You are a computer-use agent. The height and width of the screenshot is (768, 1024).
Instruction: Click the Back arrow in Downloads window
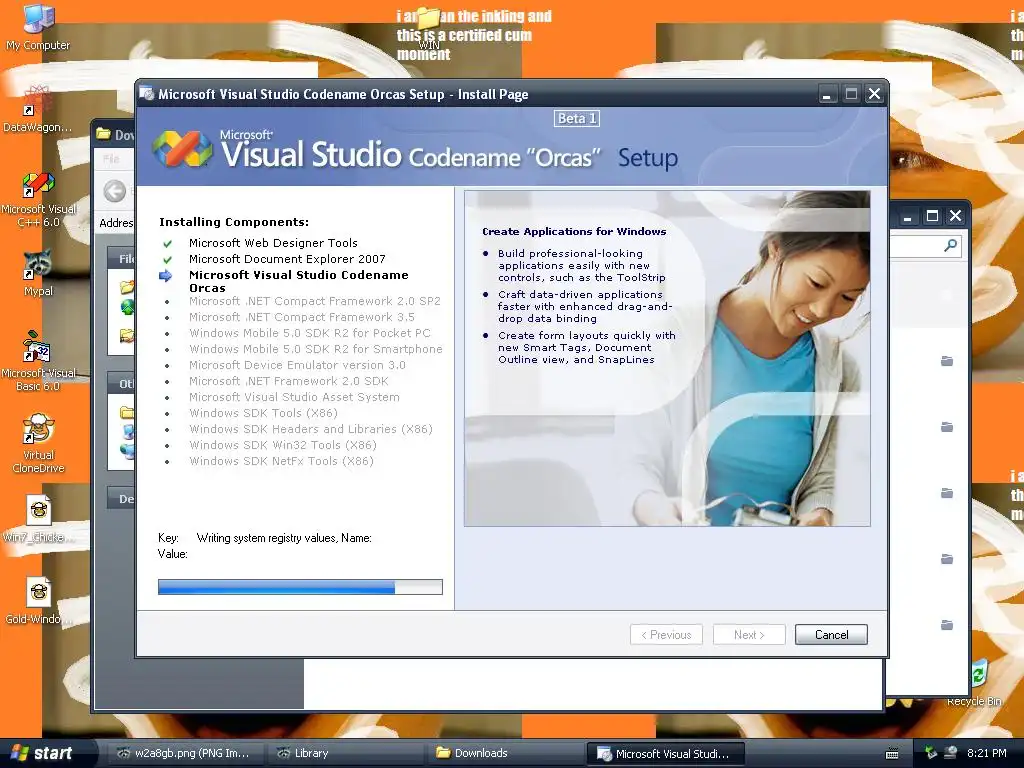click(115, 191)
